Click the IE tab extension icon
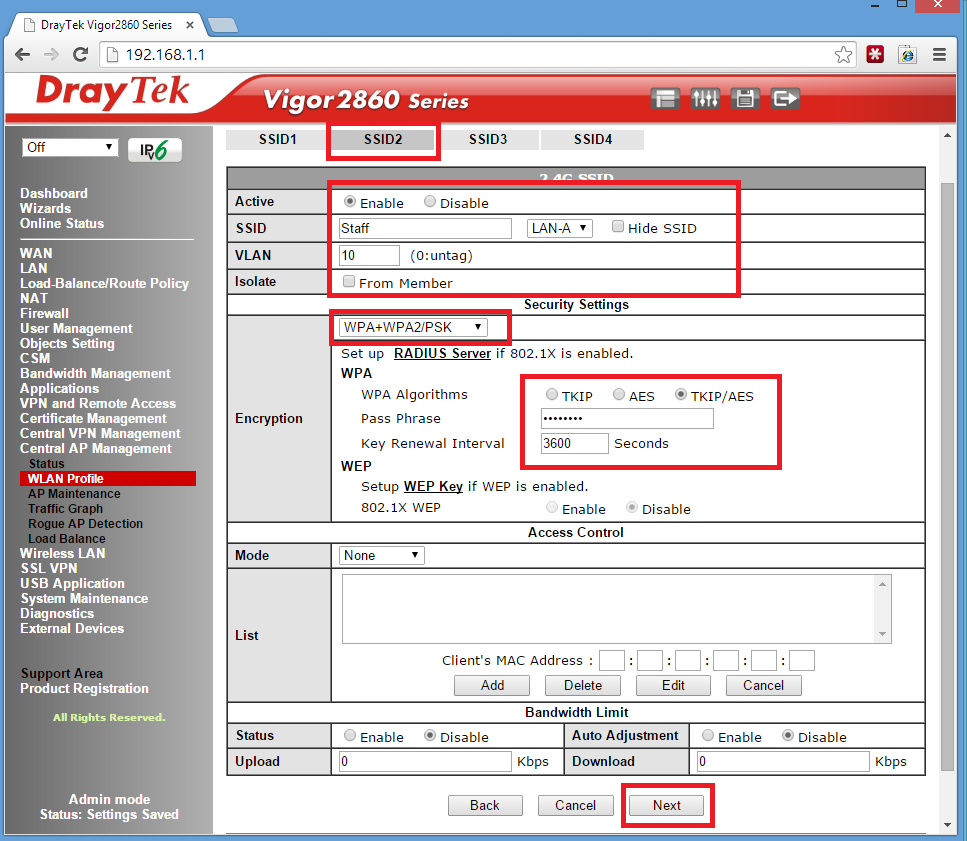Viewport: 967px width, 841px height. [x=907, y=54]
